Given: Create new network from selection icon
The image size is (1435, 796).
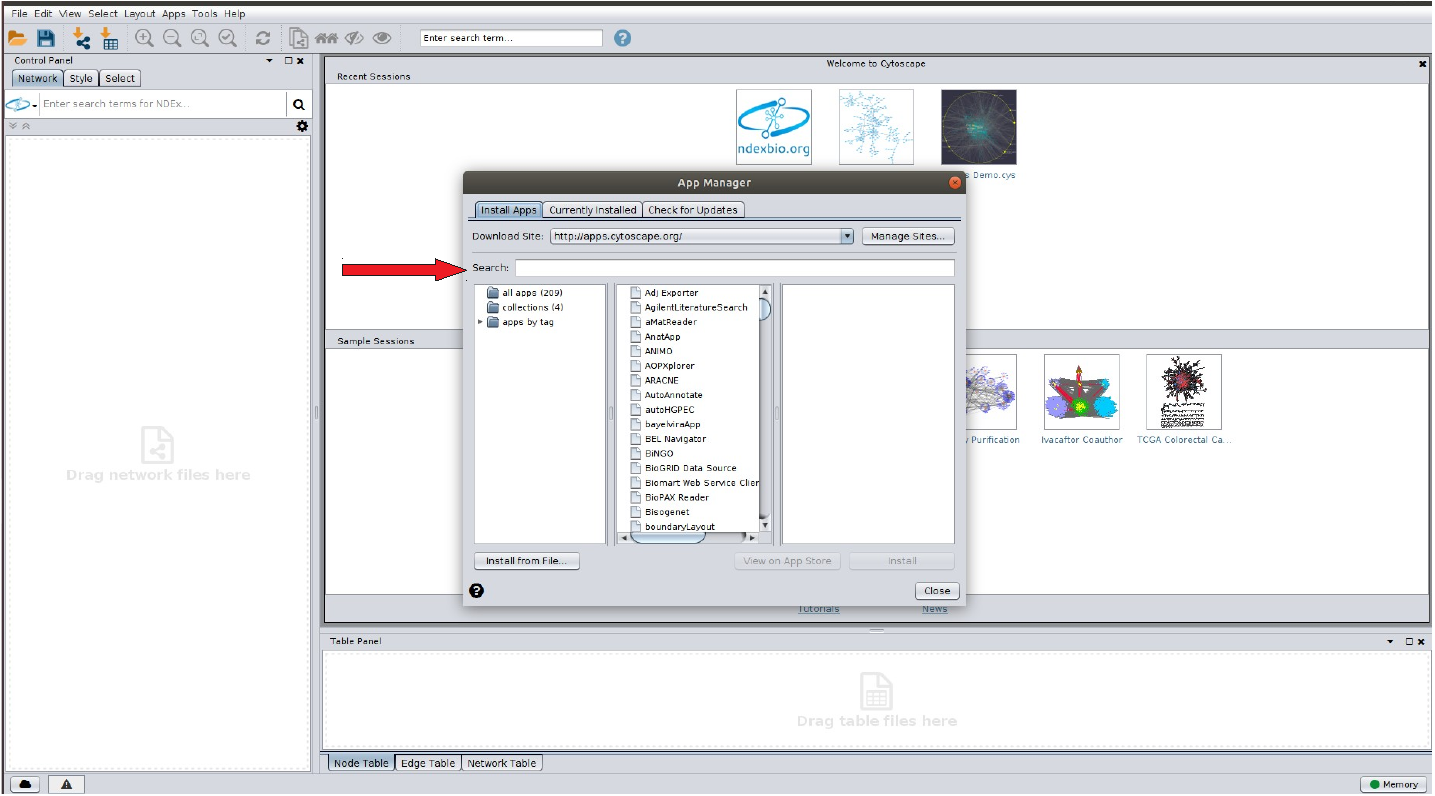Looking at the screenshot, I should coord(298,38).
